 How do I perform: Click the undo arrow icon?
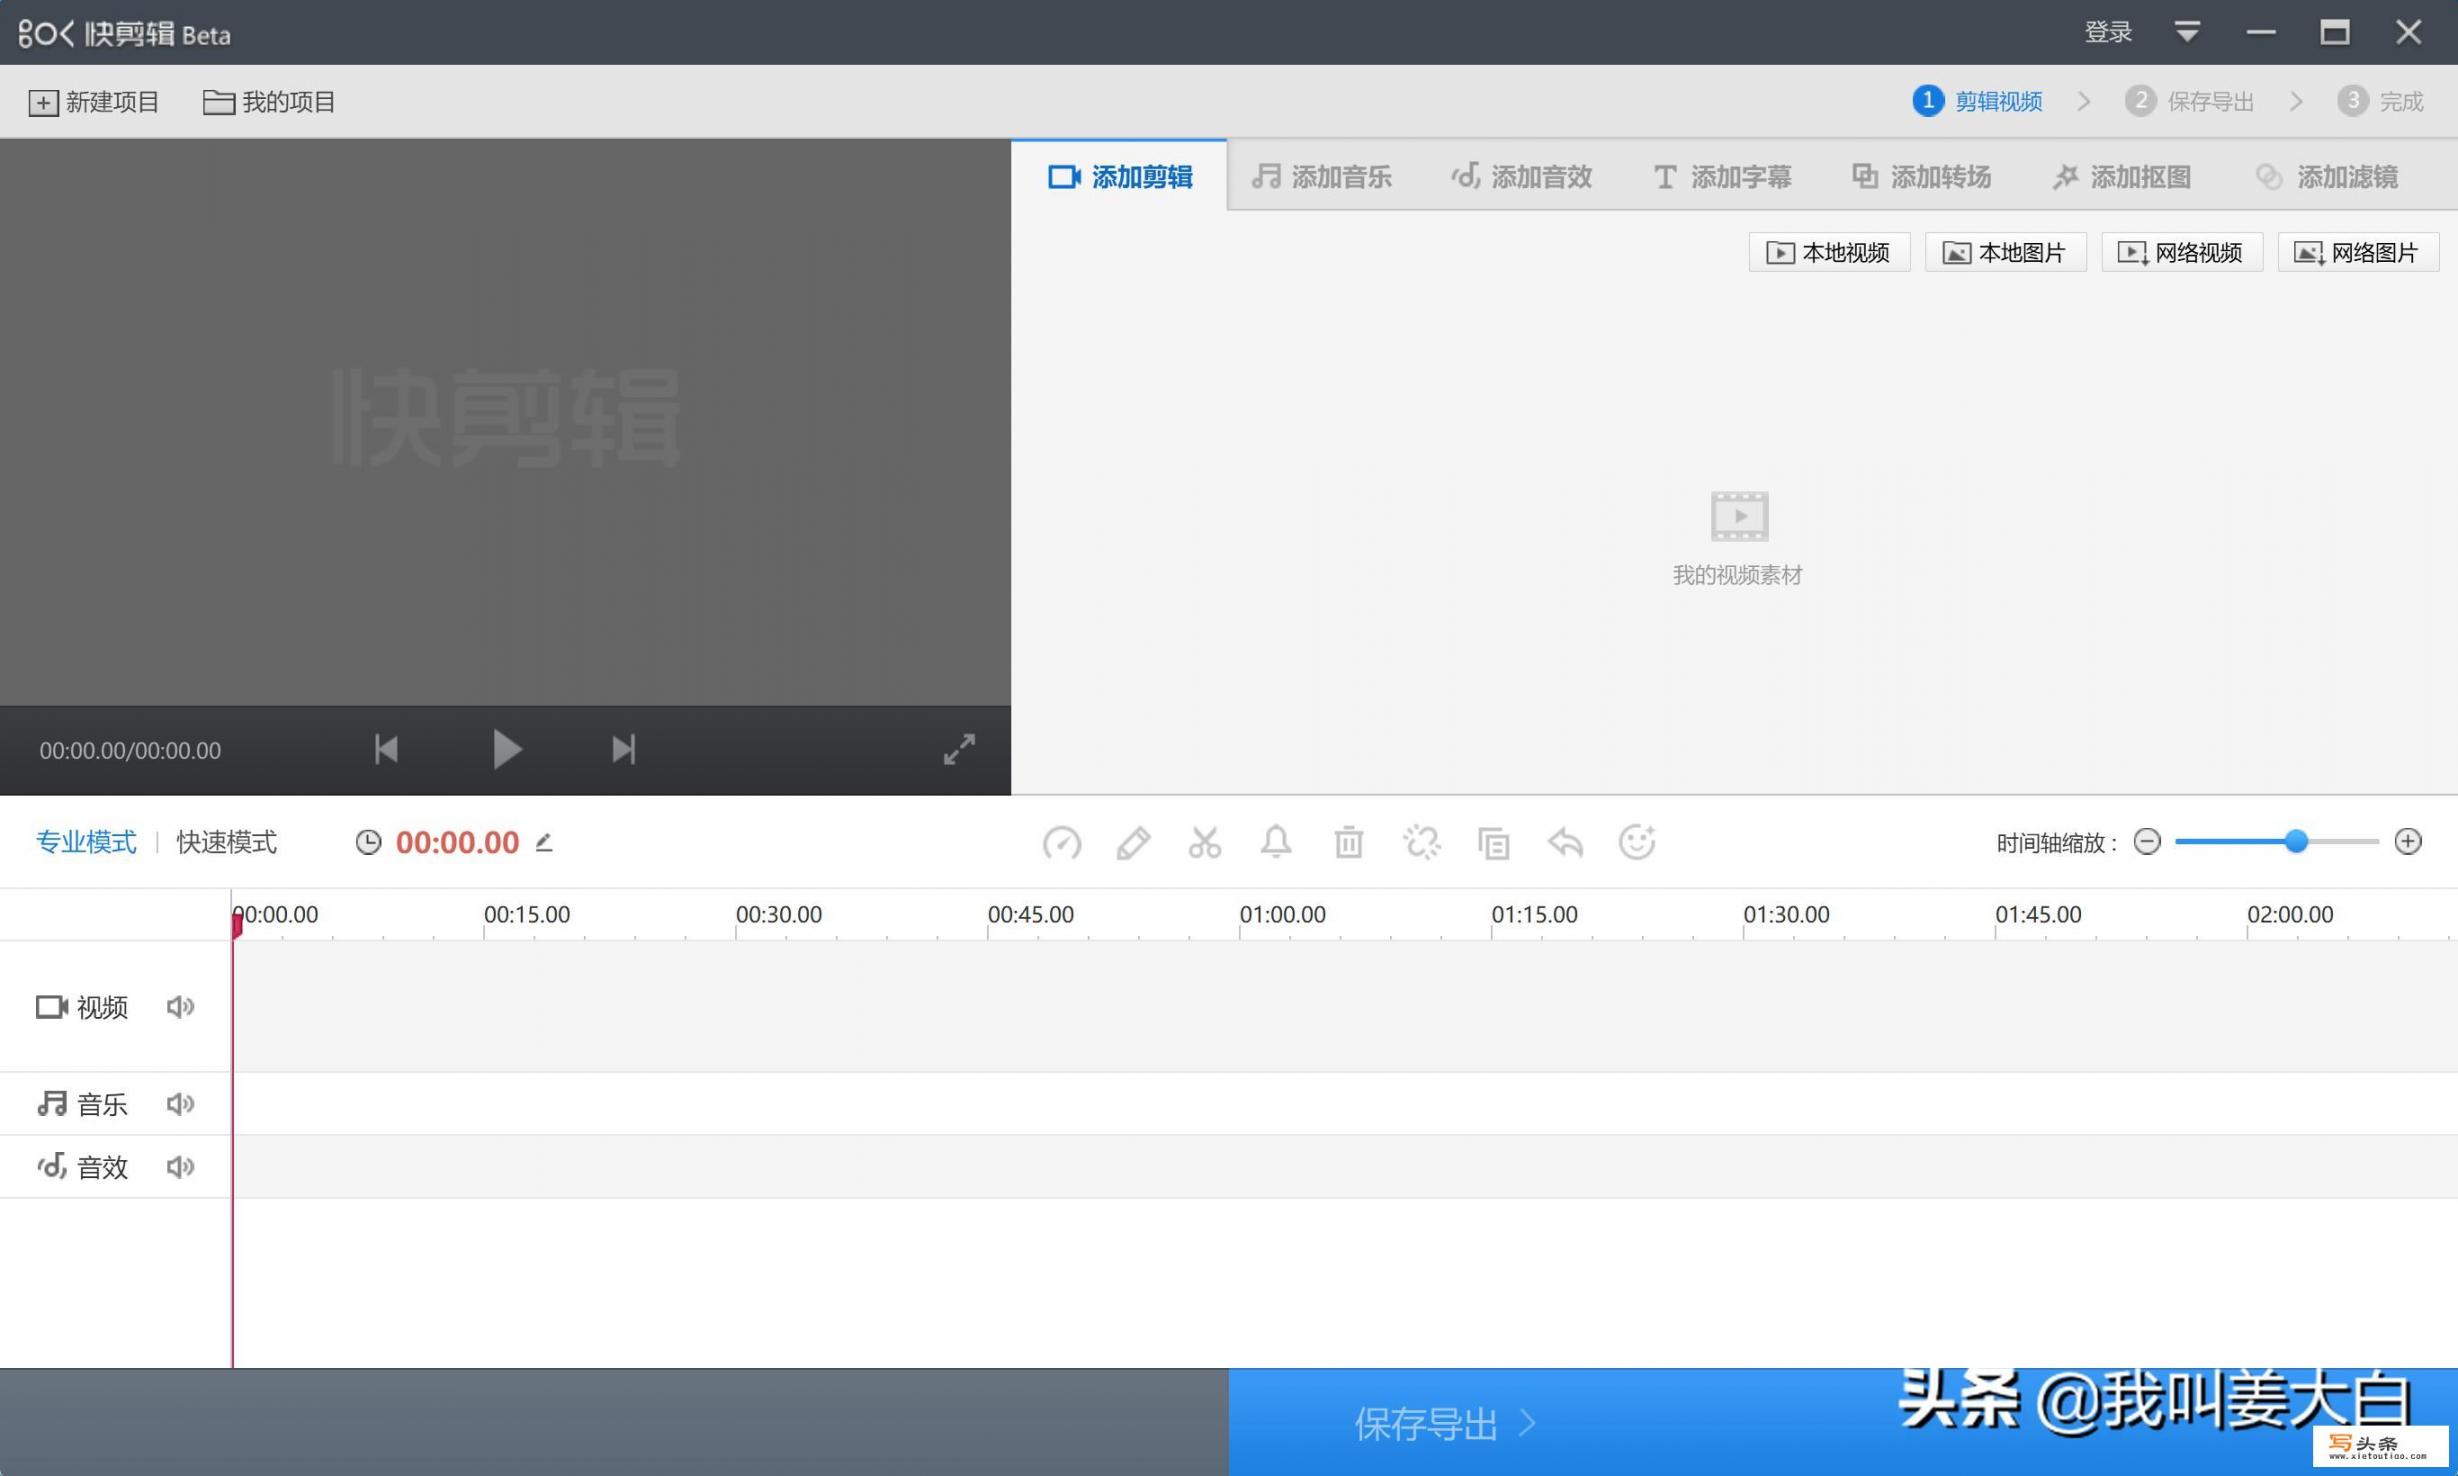tap(1565, 842)
